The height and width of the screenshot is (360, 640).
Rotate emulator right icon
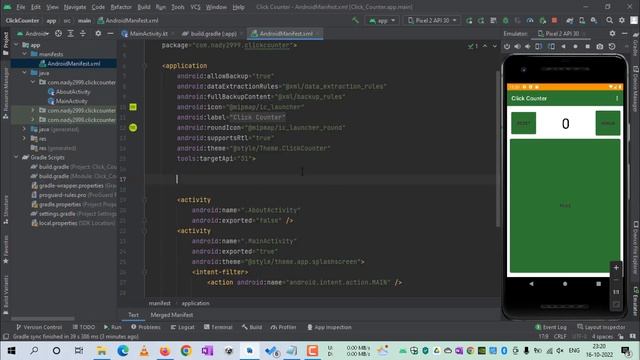pos(551,47)
